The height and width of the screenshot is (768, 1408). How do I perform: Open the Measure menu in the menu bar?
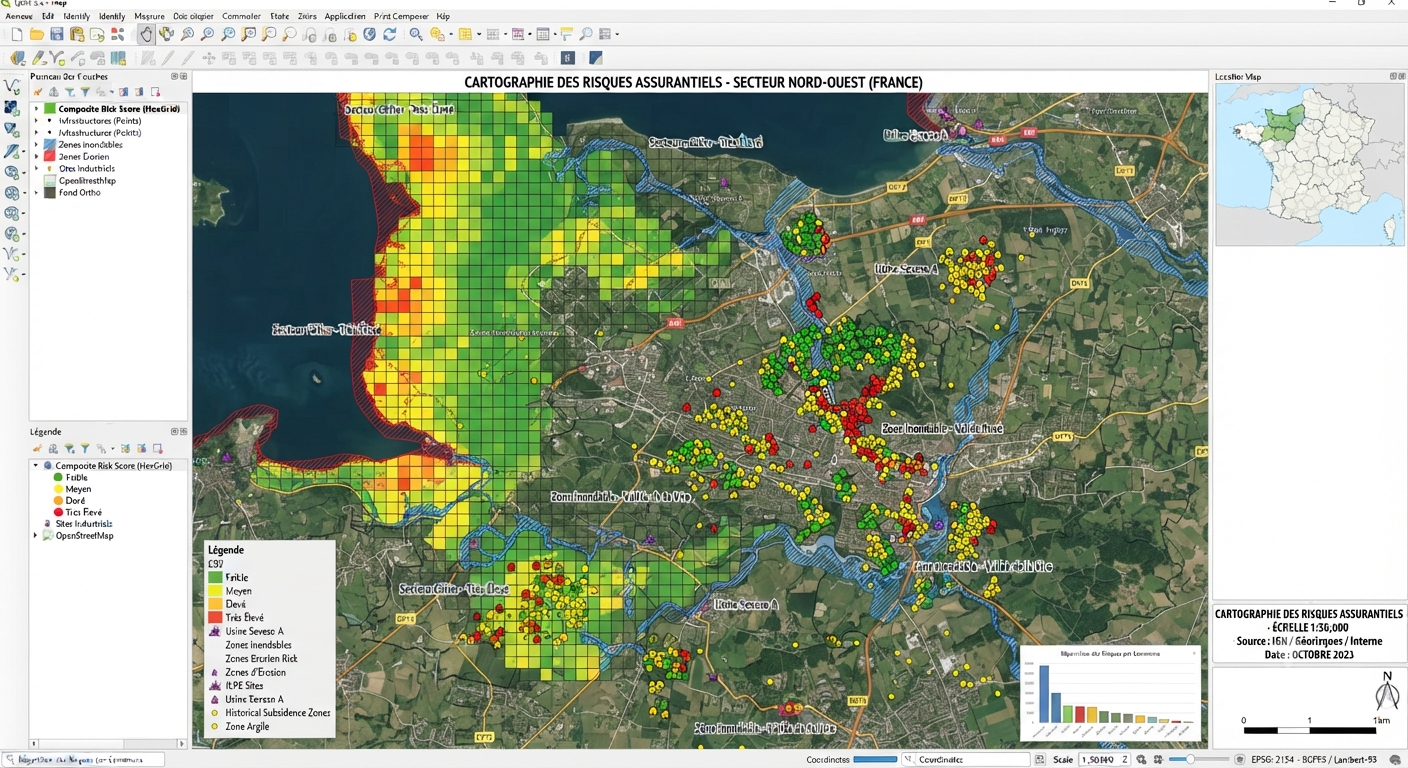150,16
